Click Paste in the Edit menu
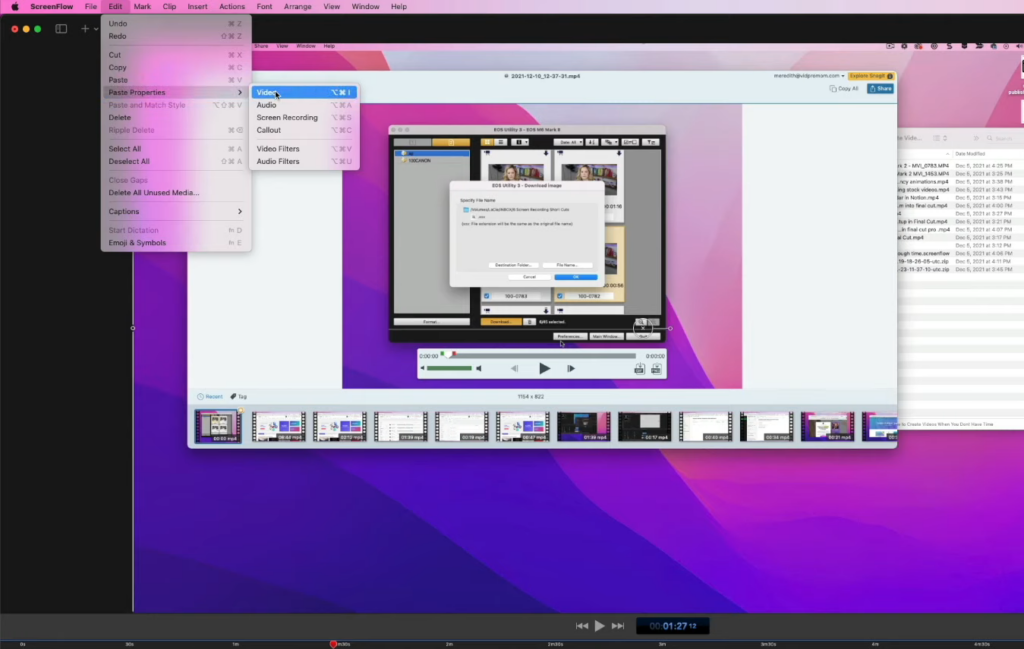 (x=176, y=80)
